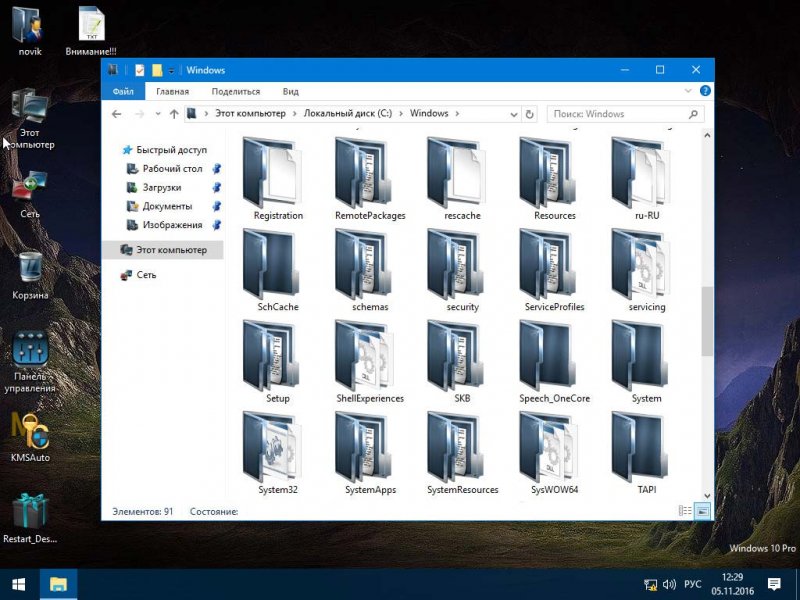Select the novik user folder icon

[30, 31]
